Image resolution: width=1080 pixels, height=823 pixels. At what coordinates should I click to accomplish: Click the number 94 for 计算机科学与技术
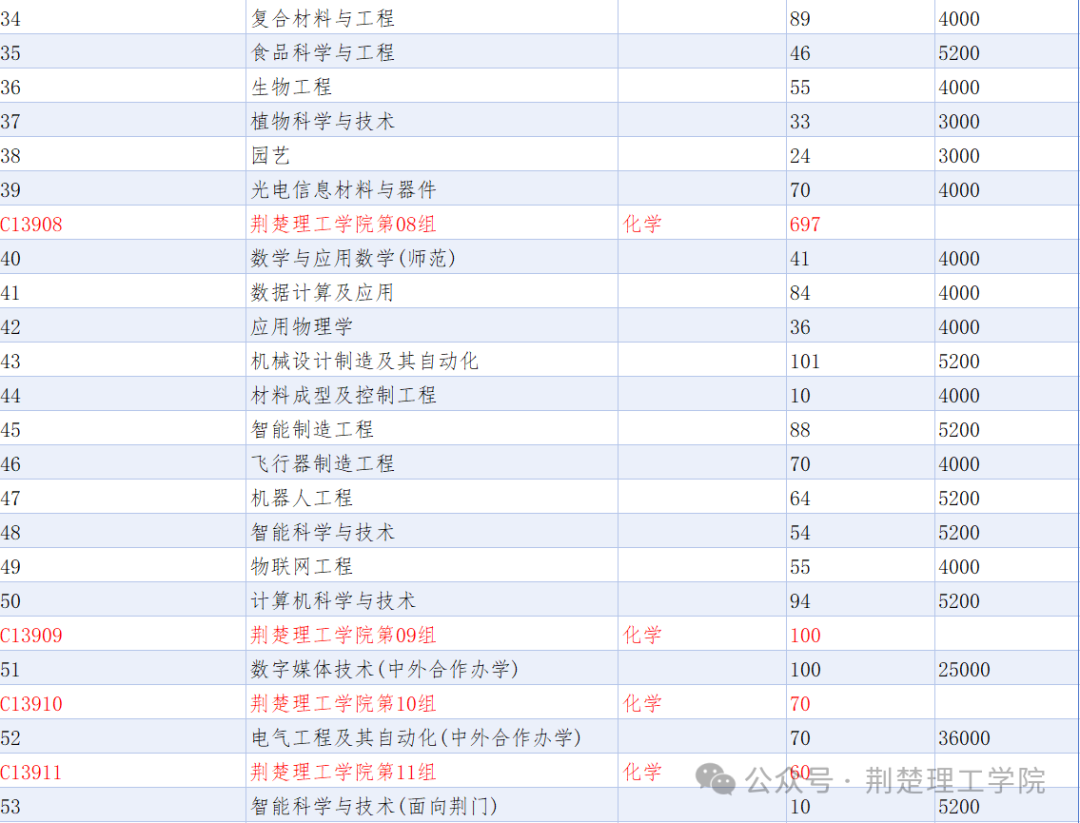800,601
